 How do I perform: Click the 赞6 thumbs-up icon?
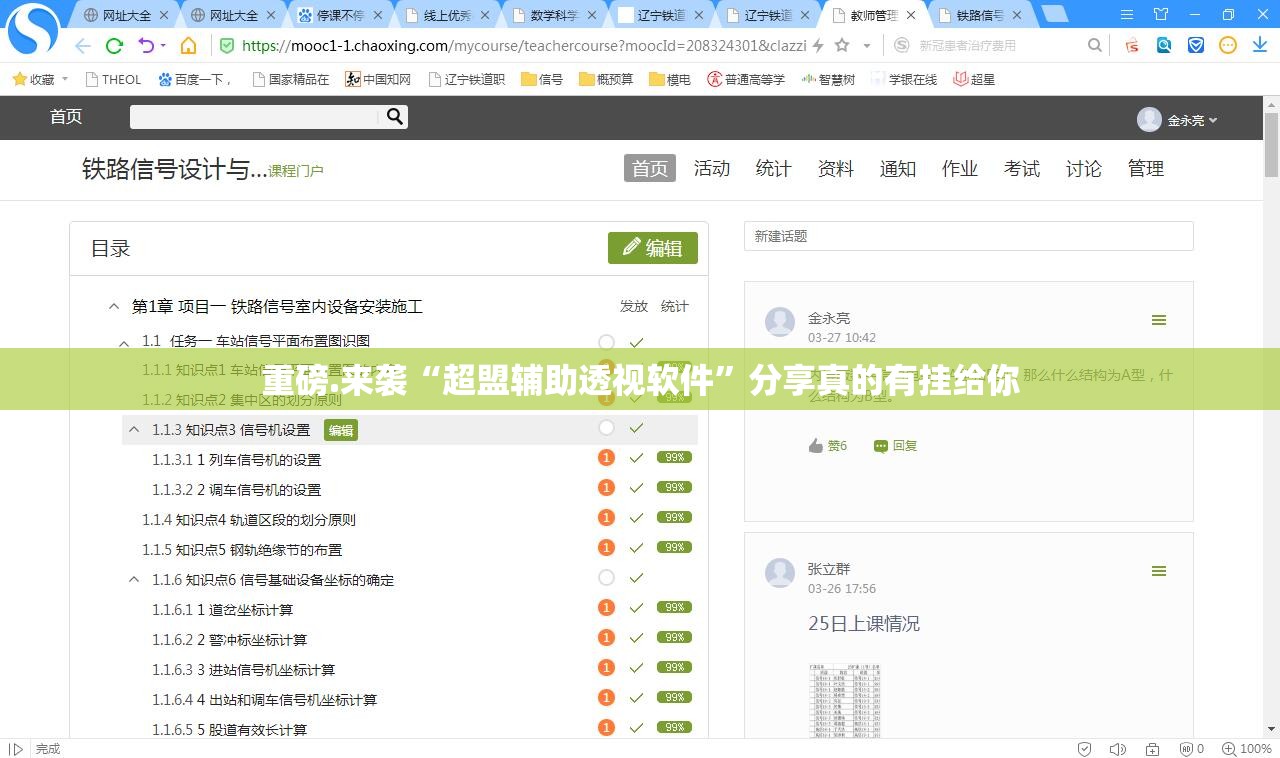(816, 446)
